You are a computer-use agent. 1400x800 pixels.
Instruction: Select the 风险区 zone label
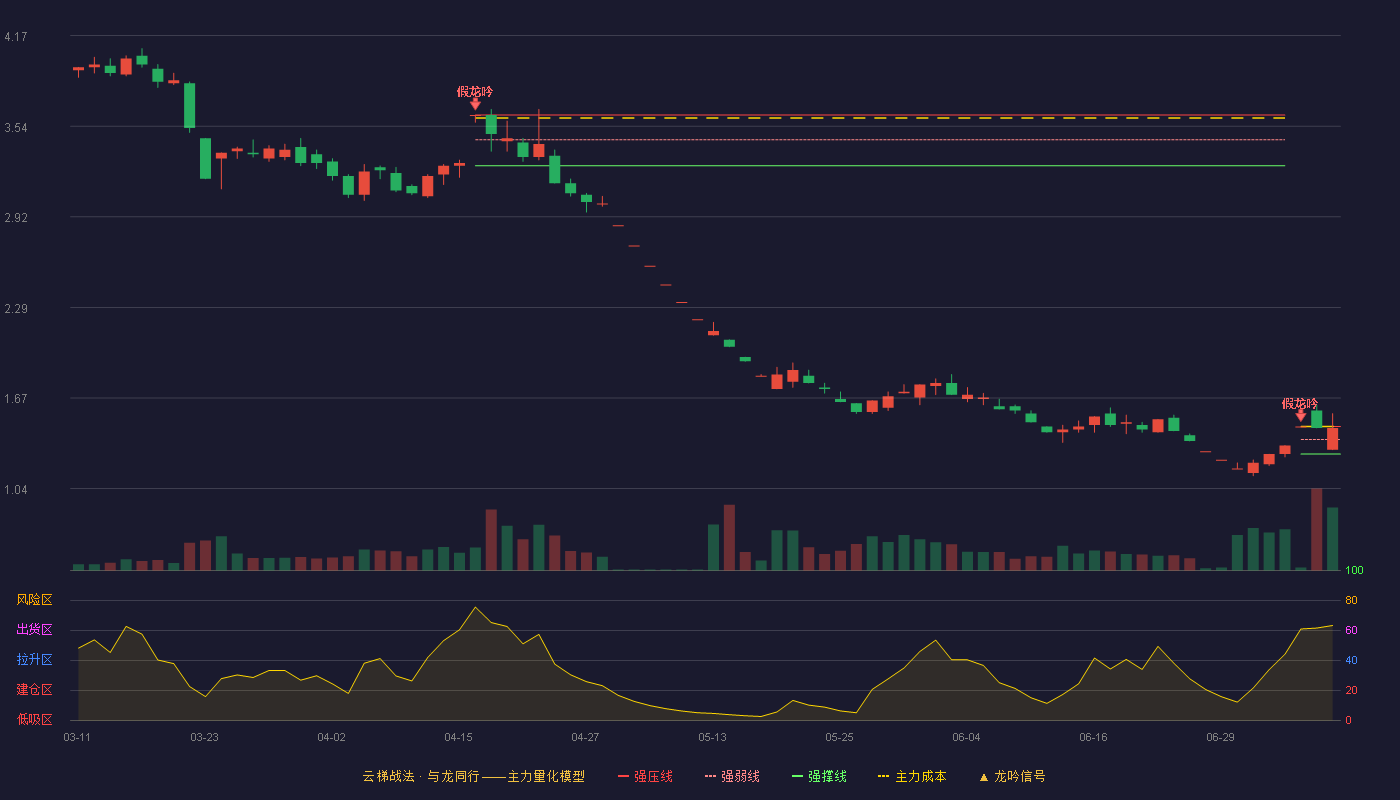click(x=34, y=600)
